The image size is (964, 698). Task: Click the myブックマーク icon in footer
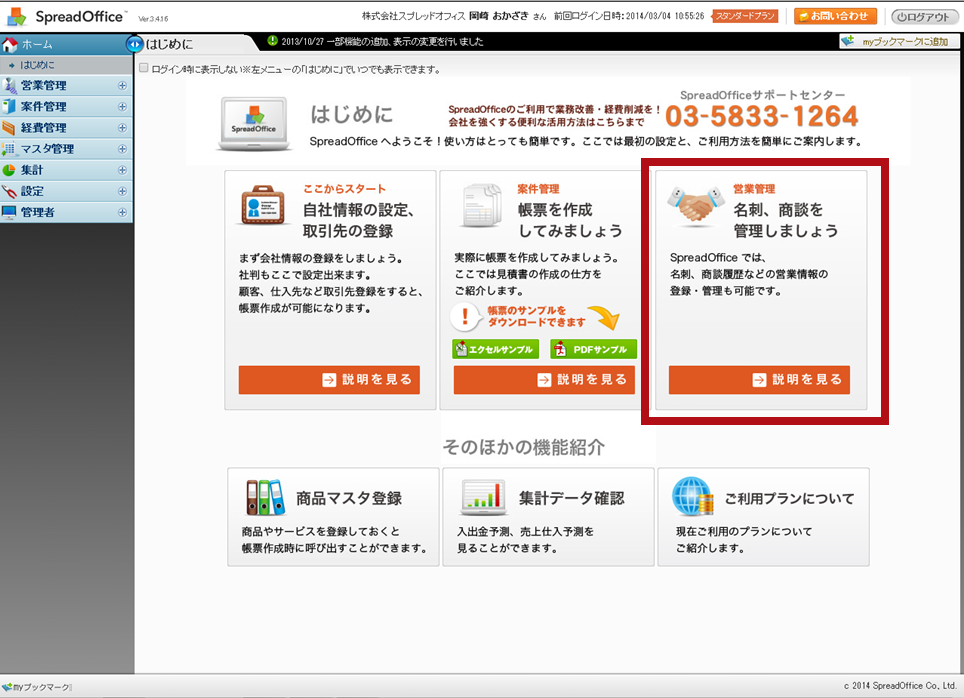[x=7, y=687]
